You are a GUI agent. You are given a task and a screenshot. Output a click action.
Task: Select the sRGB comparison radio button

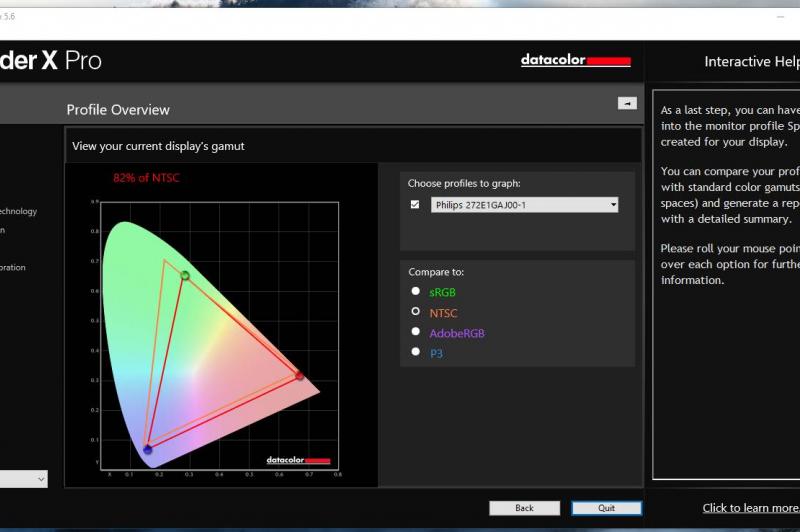tap(415, 291)
